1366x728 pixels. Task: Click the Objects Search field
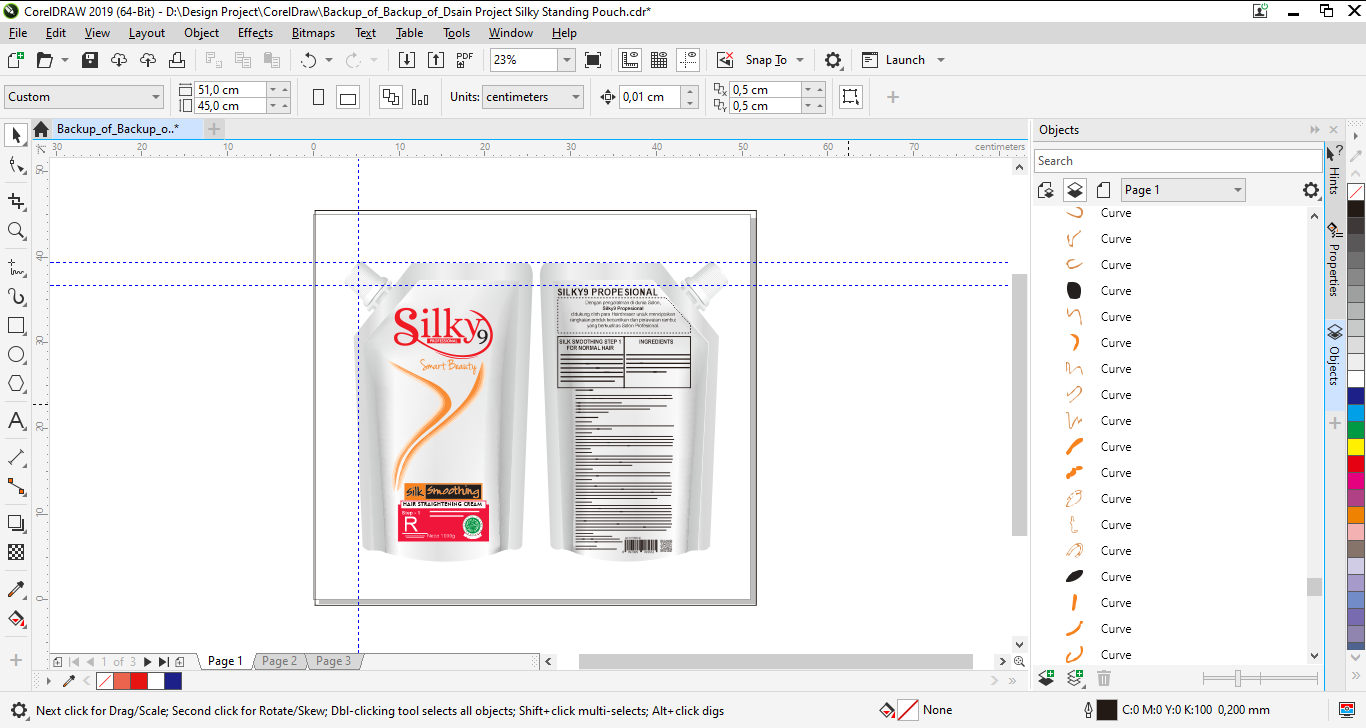(1178, 161)
